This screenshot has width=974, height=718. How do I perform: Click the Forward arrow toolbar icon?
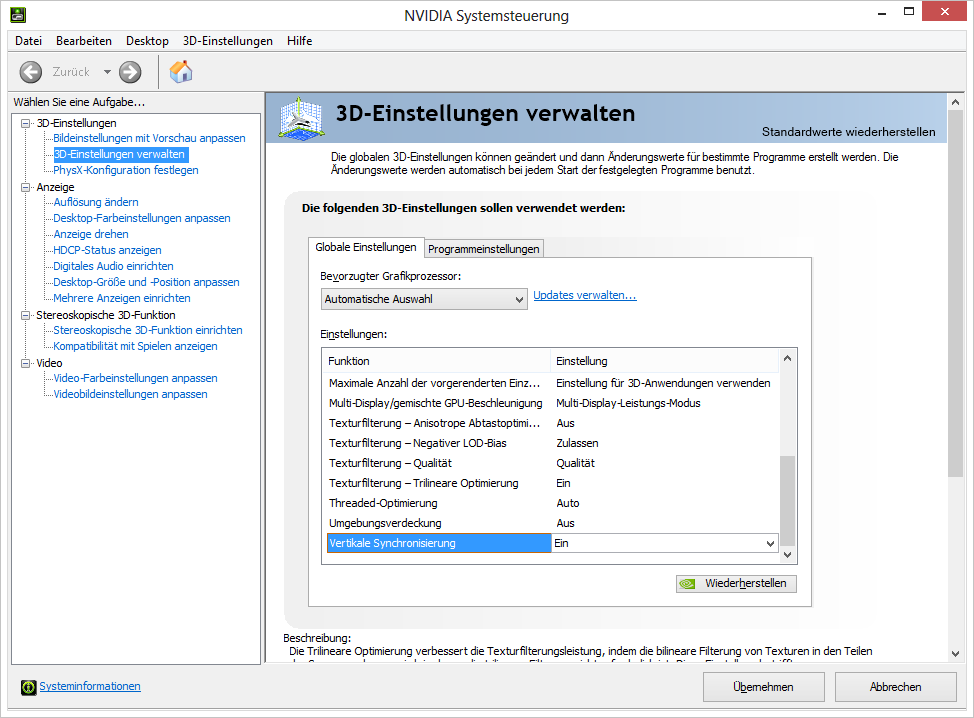pyautogui.click(x=130, y=72)
